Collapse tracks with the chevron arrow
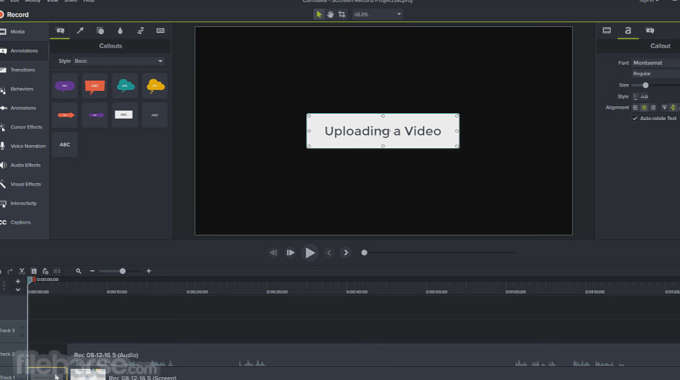Screen dimensions: 680x380 (18, 290)
